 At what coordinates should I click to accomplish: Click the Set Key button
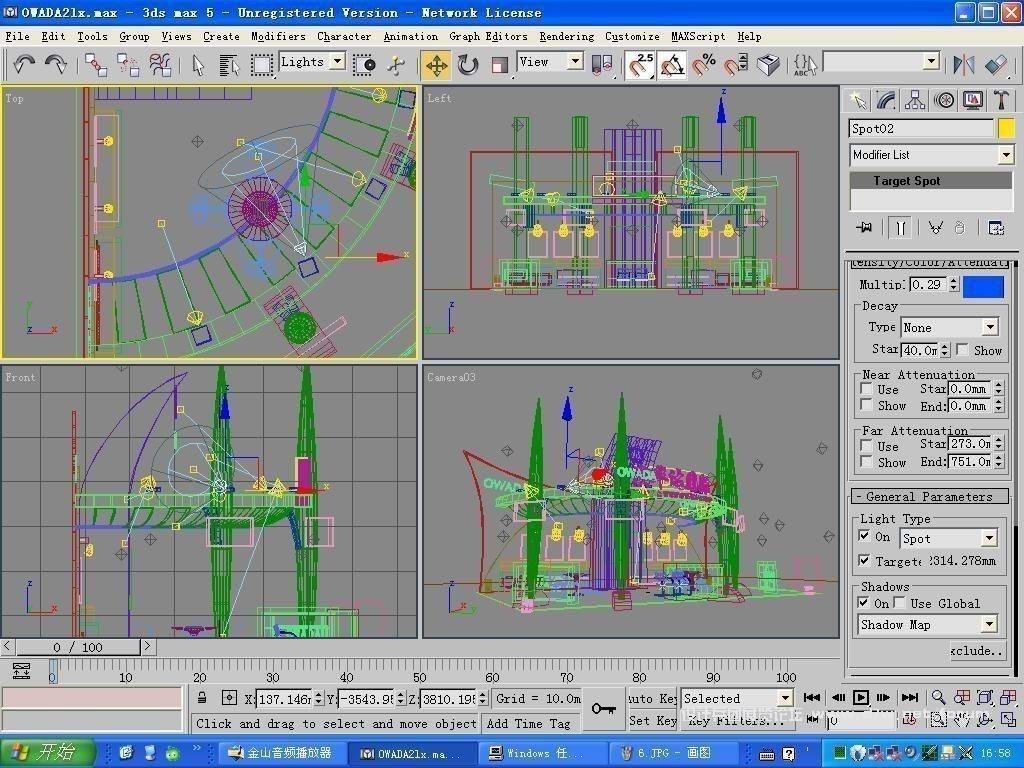[x=652, y=720]
